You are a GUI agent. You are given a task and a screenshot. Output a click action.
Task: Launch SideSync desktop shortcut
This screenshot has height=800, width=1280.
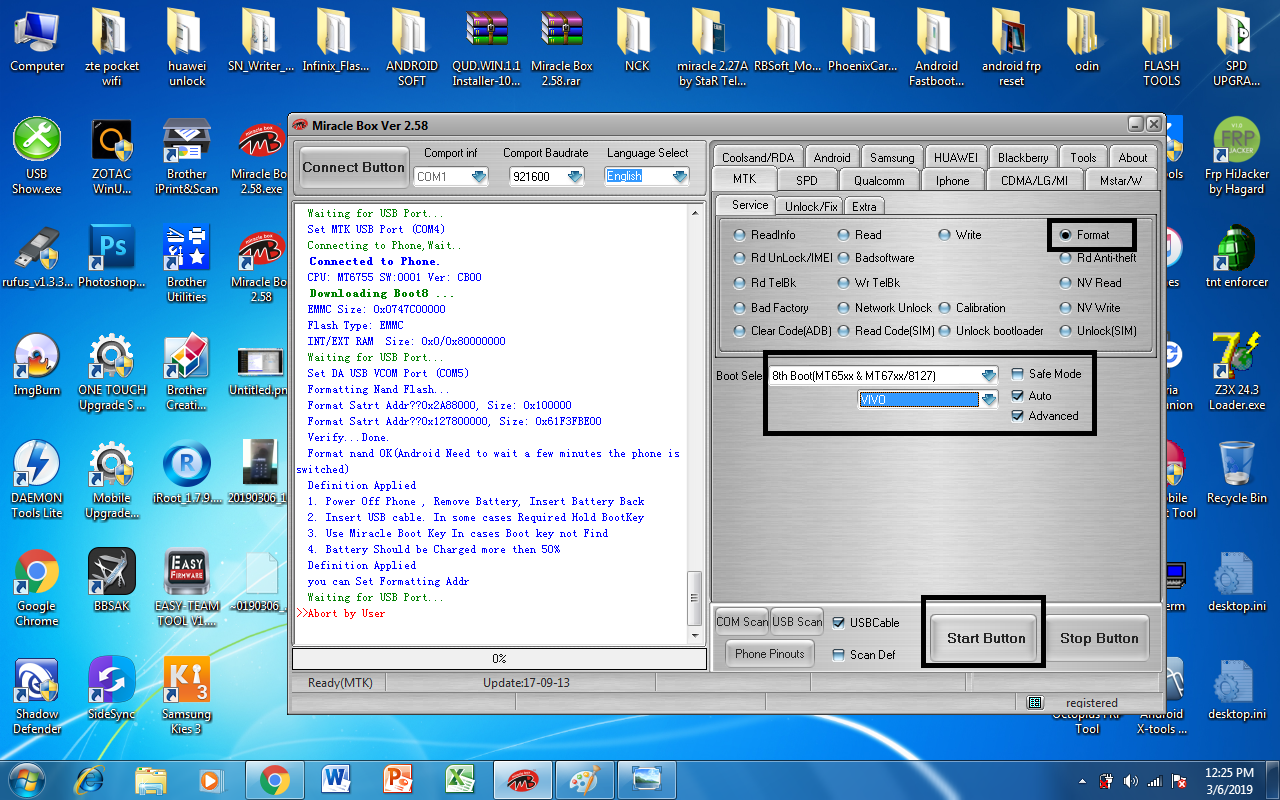(x=112, y=689)
